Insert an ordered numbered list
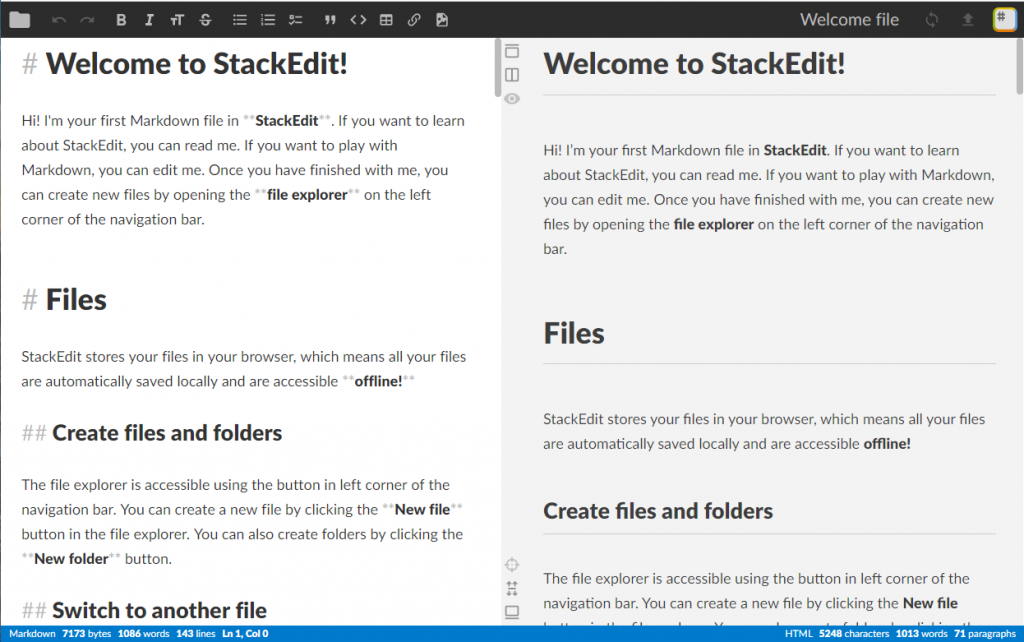This screenshot has width=1024, height=642. pyautogui.click(x=268, y=20)
